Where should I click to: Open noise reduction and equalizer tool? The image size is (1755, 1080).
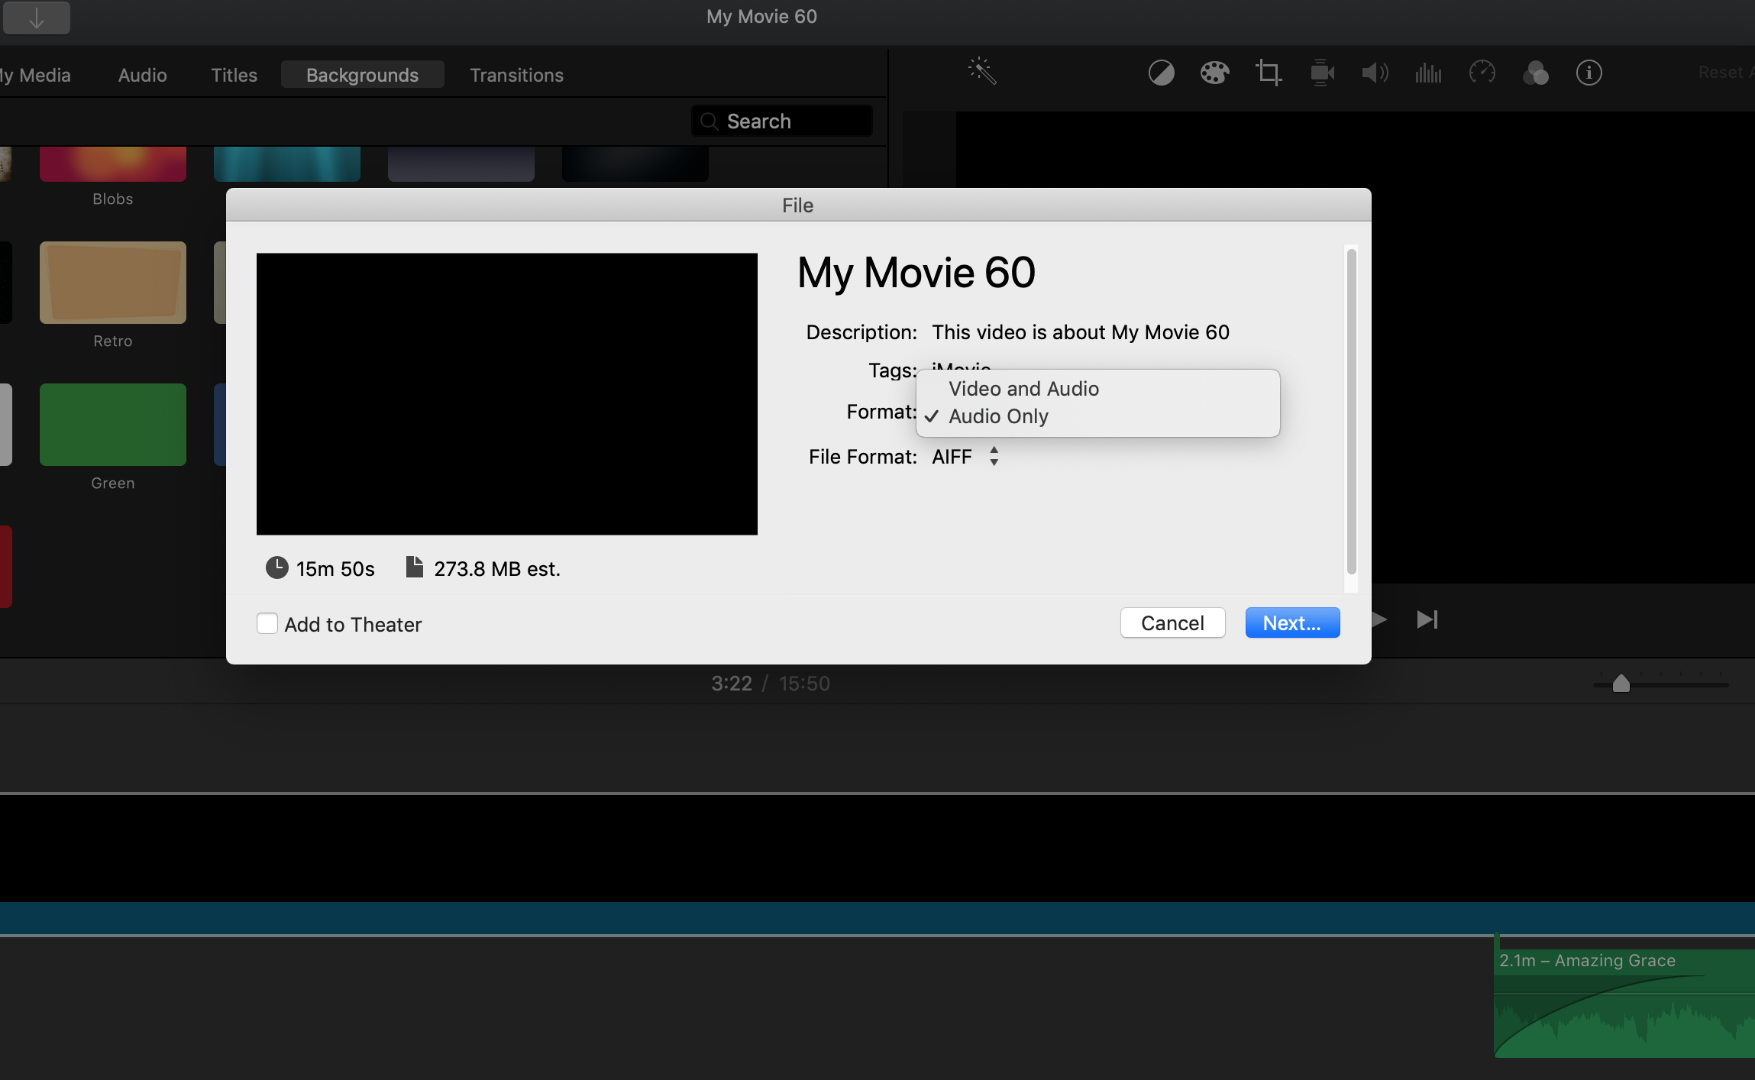coord(1428,73)
